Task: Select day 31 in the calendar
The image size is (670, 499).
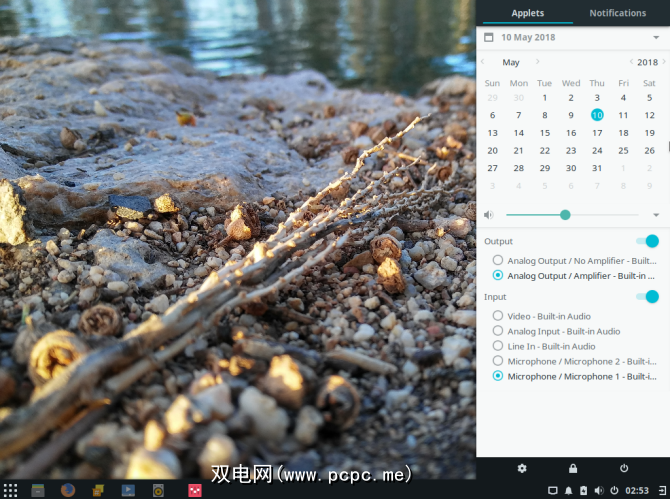Action: click(x=597, y=168)
